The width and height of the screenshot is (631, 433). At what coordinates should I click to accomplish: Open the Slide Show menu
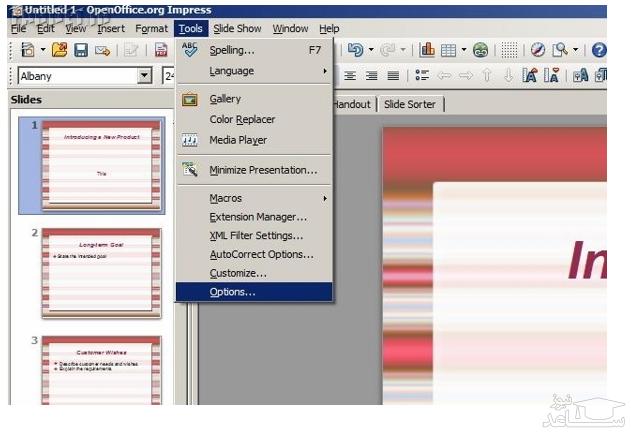click(237, 29)
